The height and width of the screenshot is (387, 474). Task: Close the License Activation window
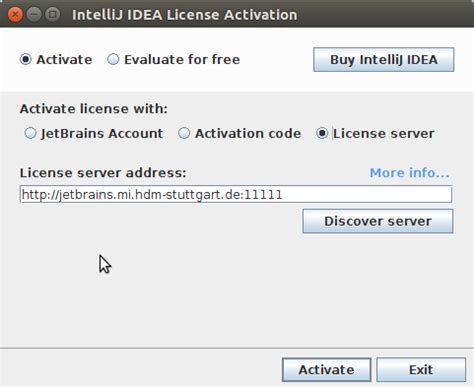pyautogui.click(x=15, y=15)
